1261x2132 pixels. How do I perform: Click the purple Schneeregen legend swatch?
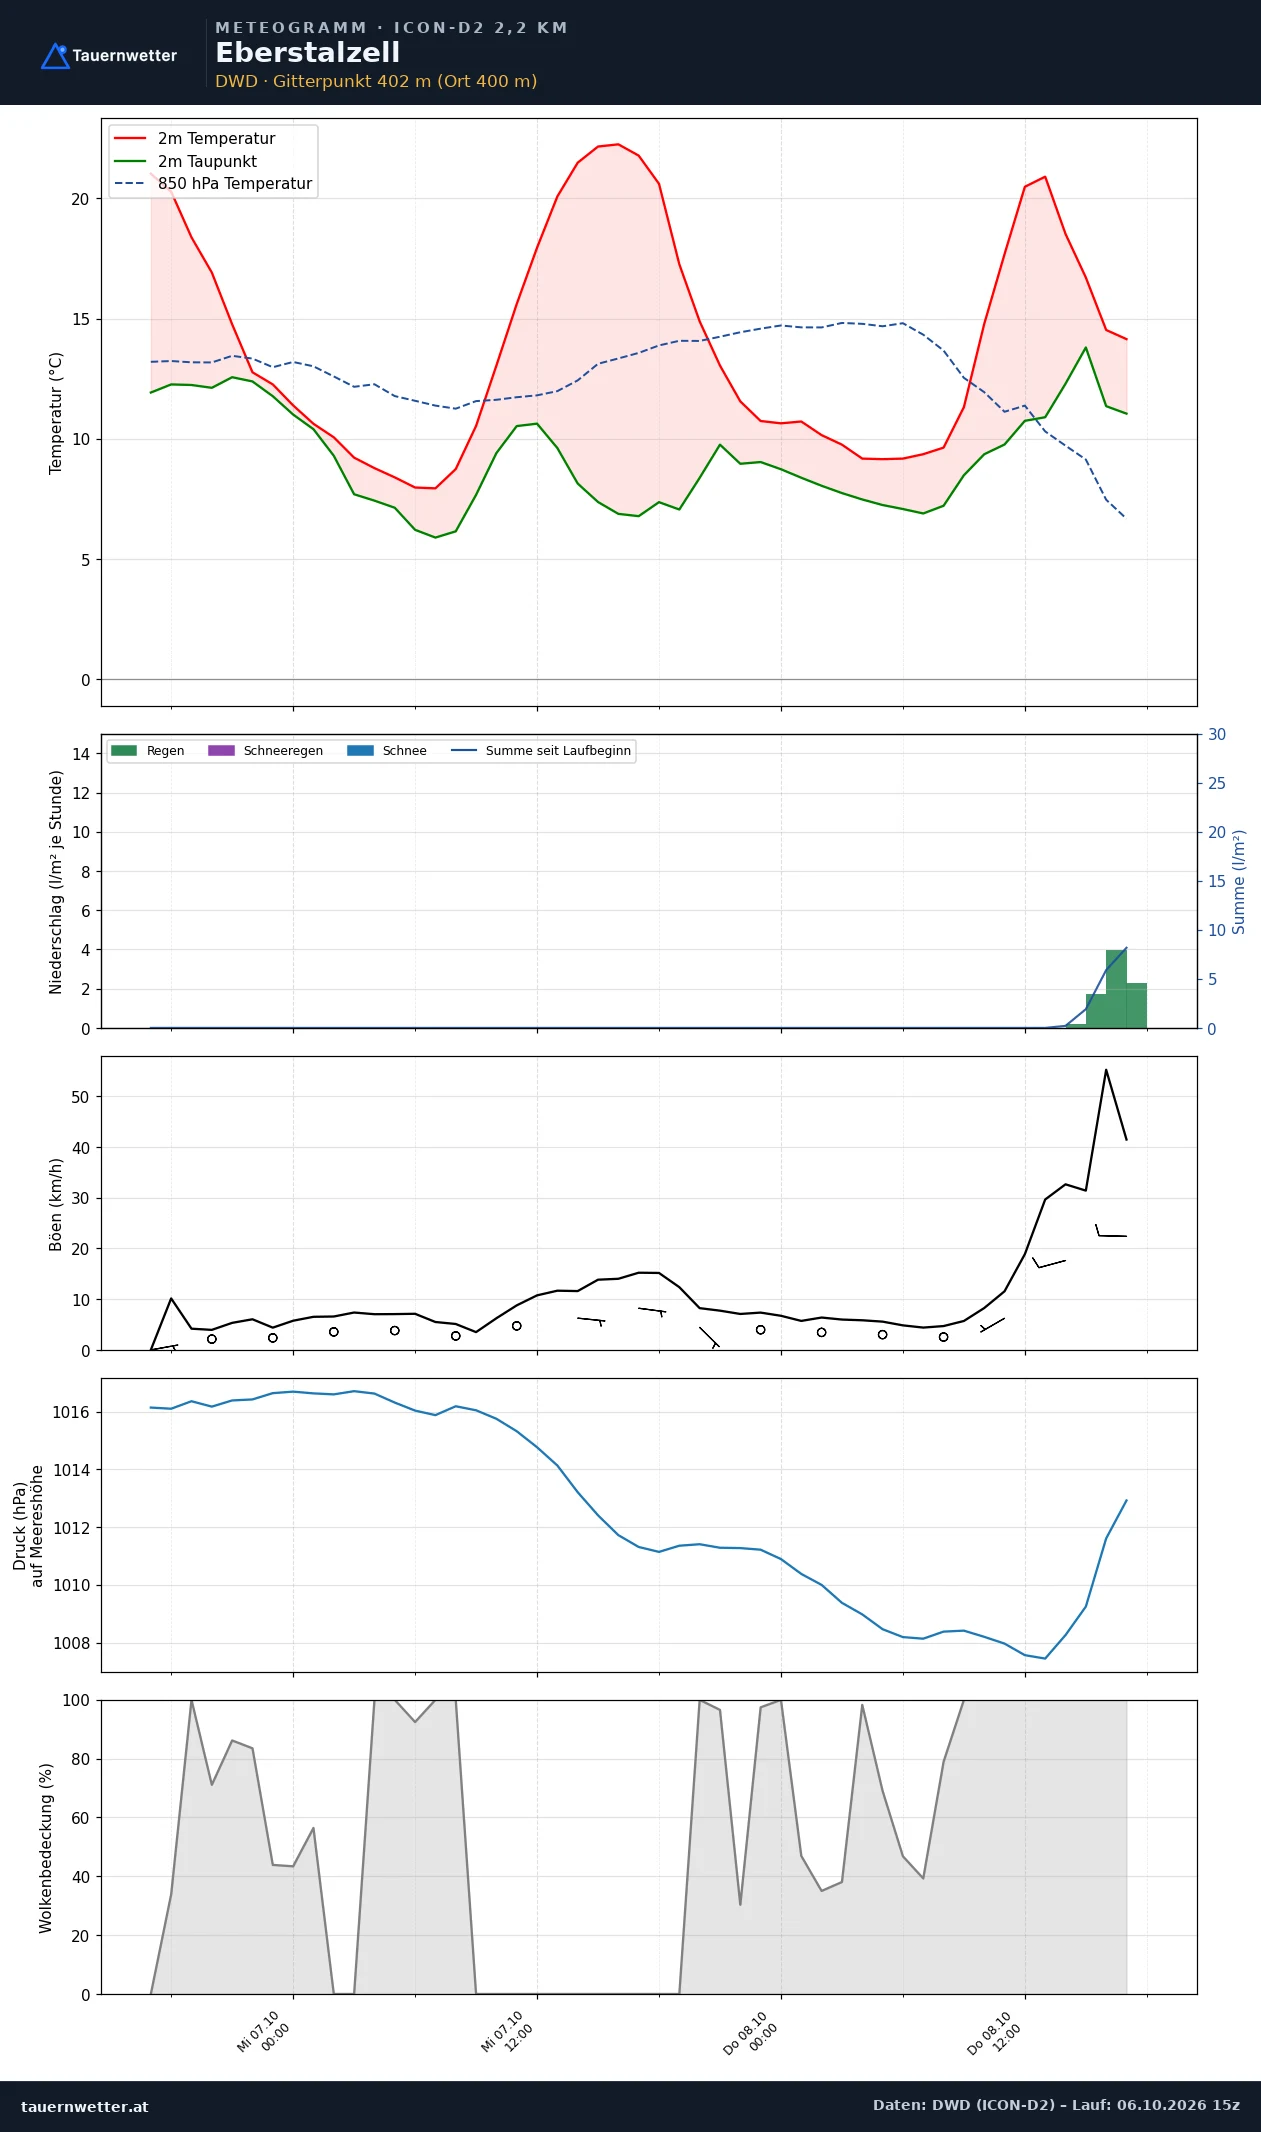(x=221, y=751)
